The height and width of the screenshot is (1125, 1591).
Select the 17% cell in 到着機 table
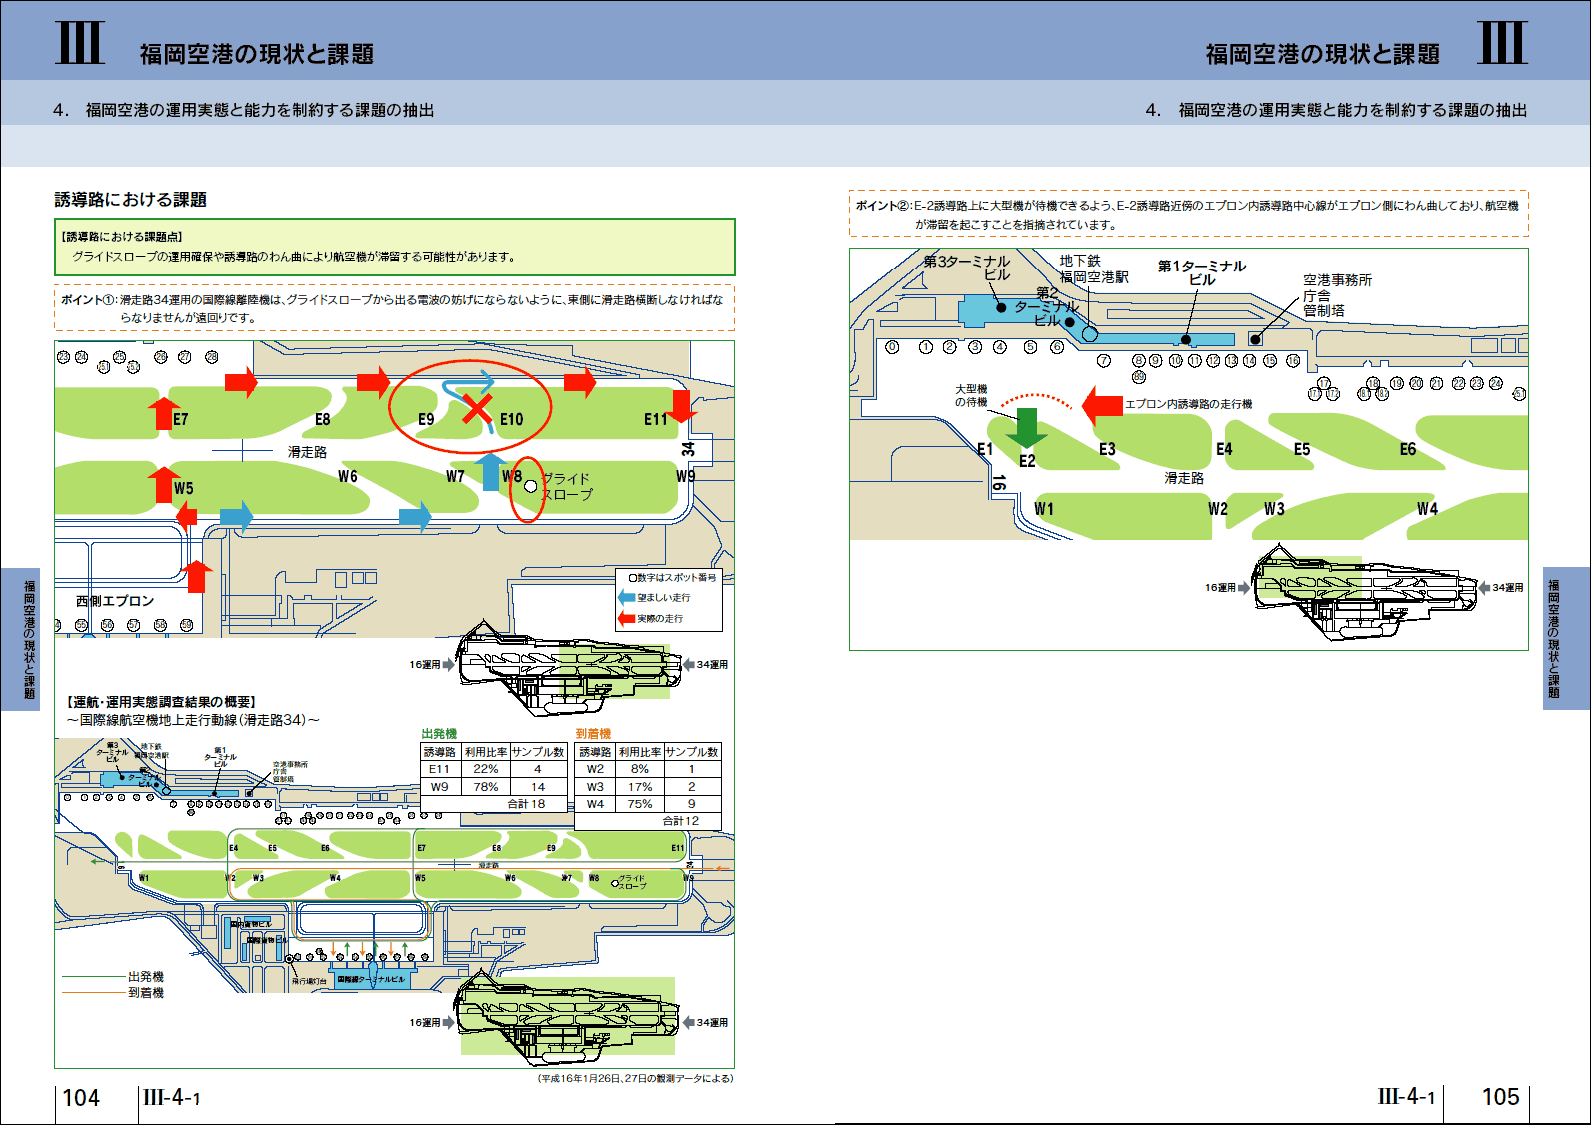(640, 787)
